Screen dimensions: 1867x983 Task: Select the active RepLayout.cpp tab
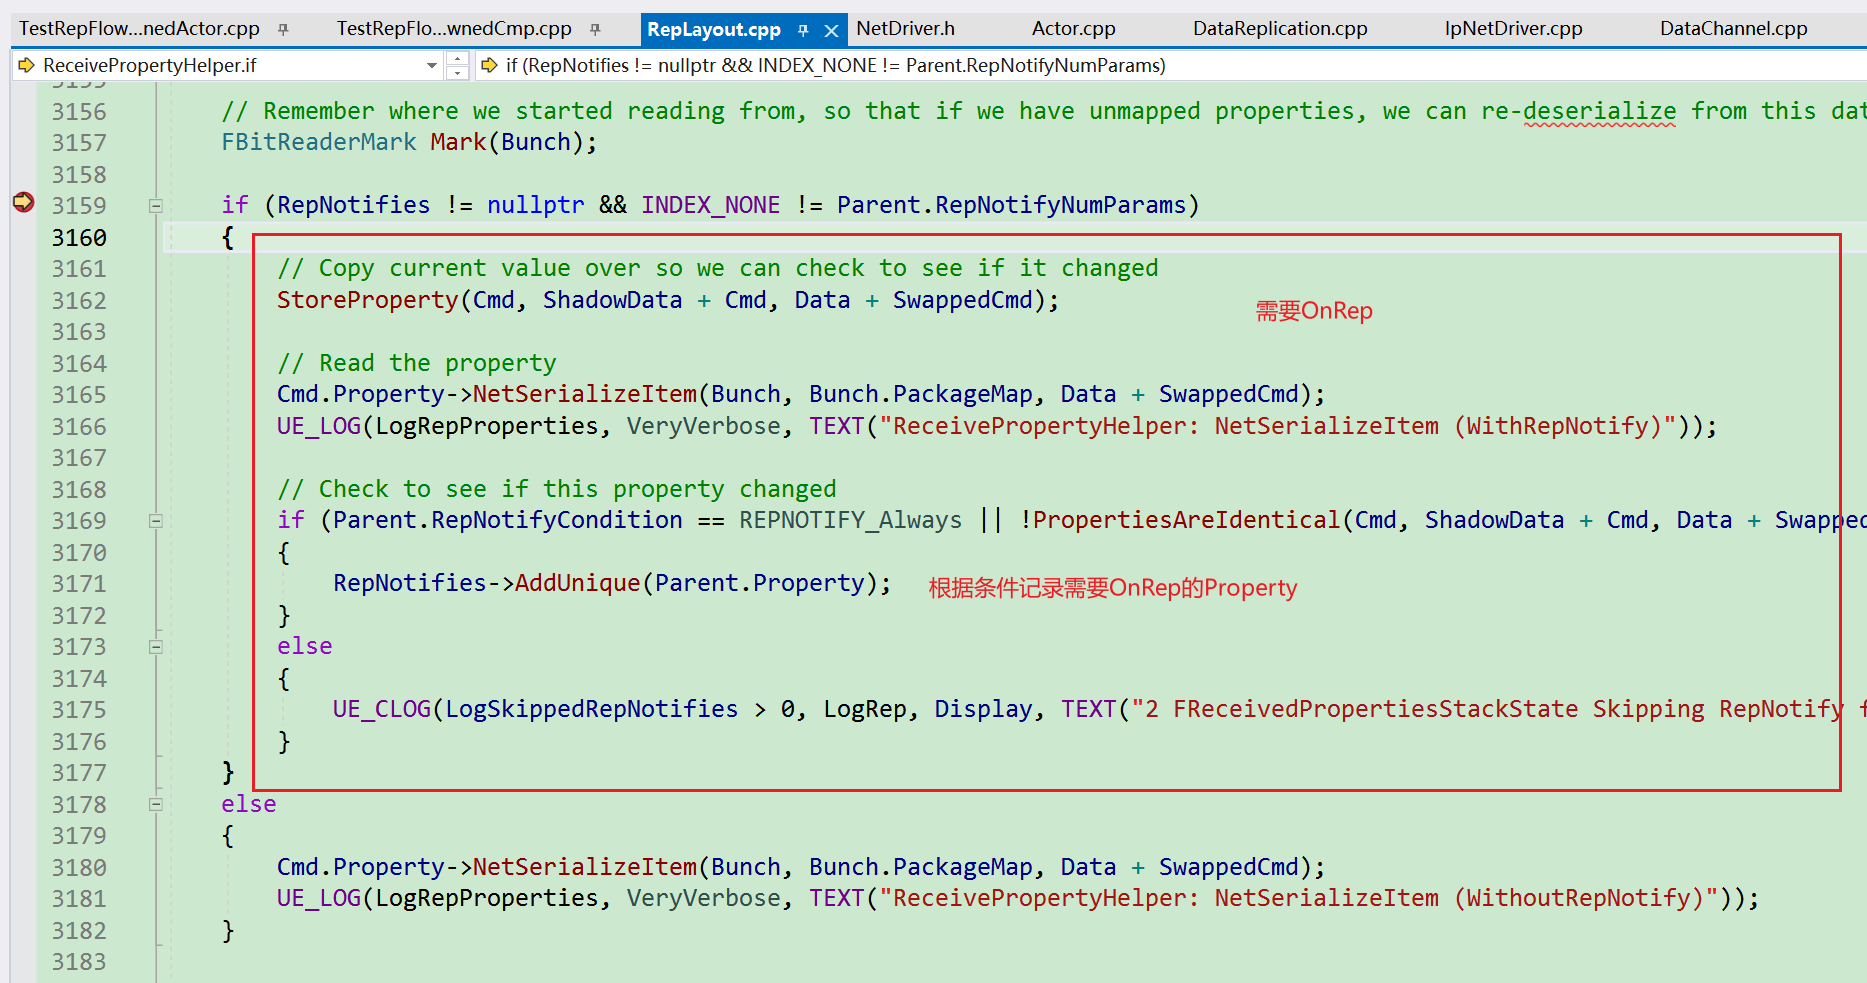(714, 30)
